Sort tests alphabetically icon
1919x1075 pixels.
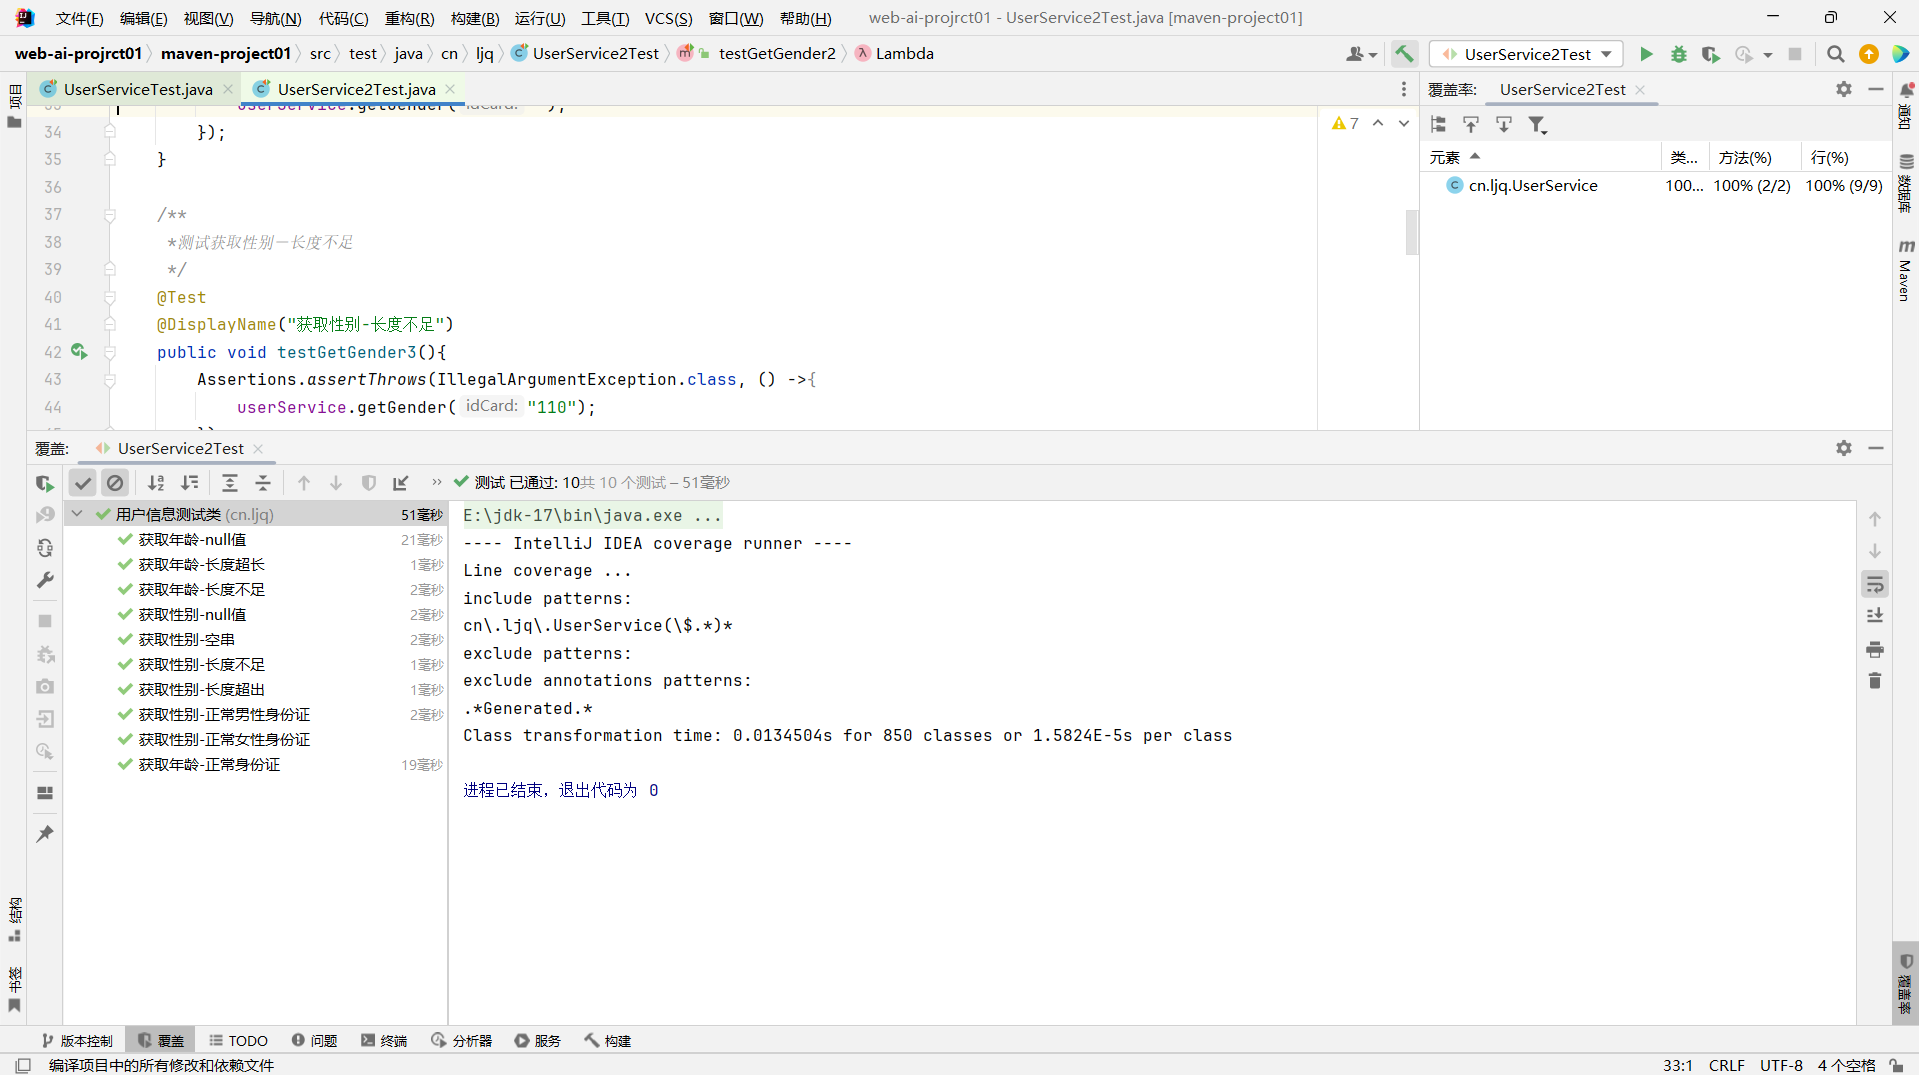(156, 483)
